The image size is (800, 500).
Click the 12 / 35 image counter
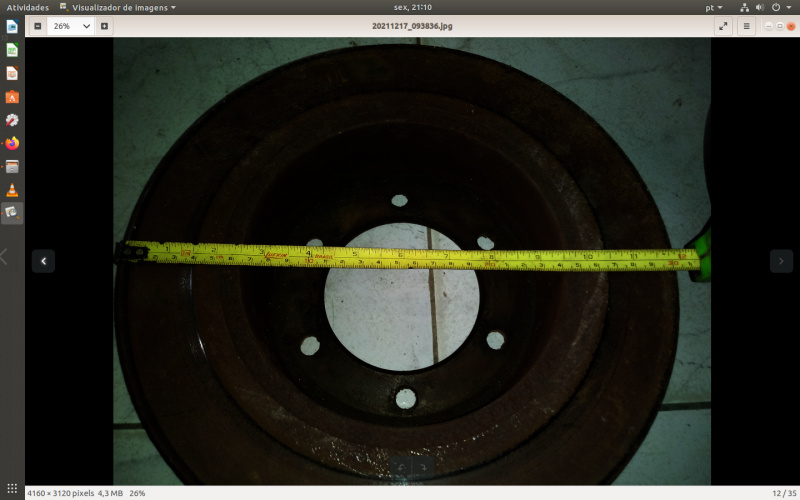tap(784, 493)
